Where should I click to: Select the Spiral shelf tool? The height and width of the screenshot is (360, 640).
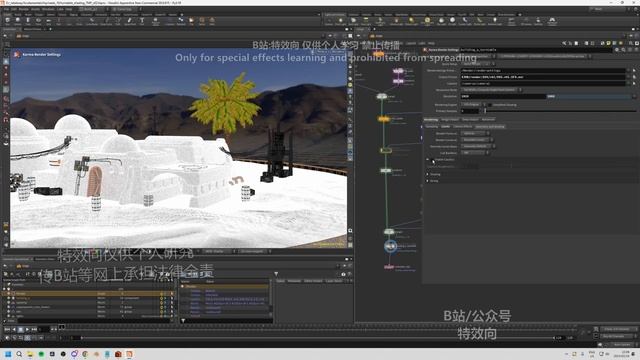click(202, 21)
